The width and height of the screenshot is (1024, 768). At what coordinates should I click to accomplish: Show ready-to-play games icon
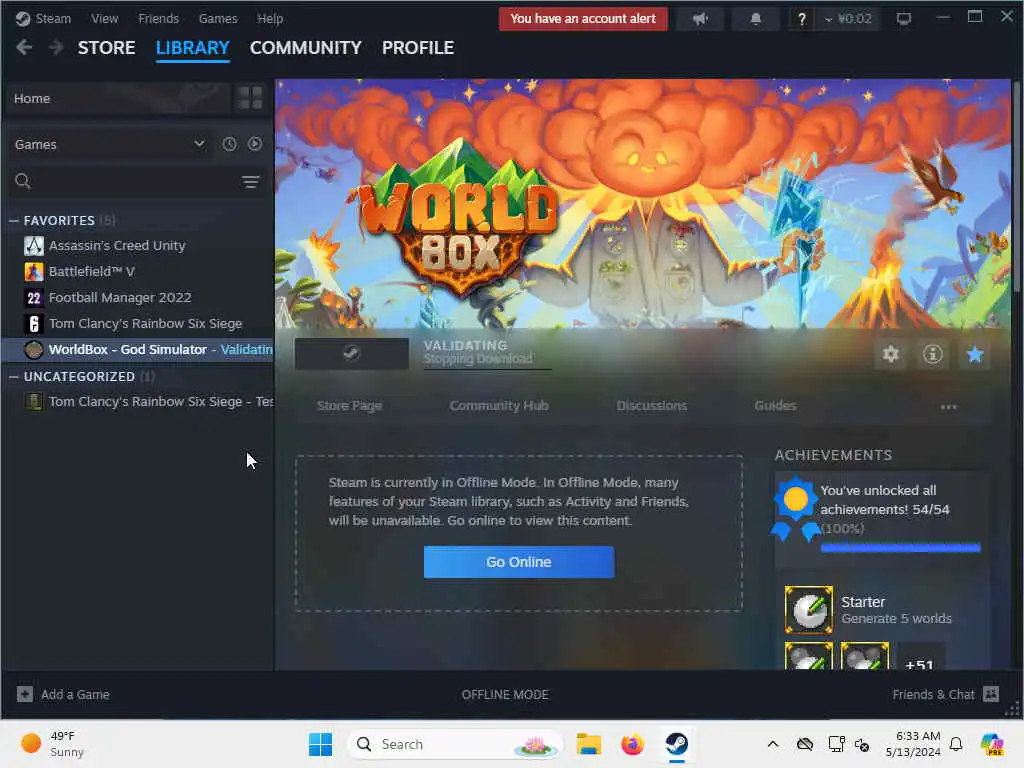click(x=255, y=144)
